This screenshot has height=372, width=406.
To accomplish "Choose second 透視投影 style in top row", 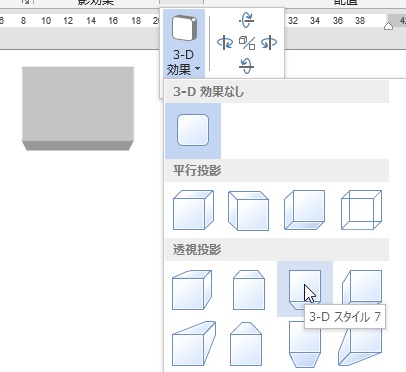I will pos(249,290).
